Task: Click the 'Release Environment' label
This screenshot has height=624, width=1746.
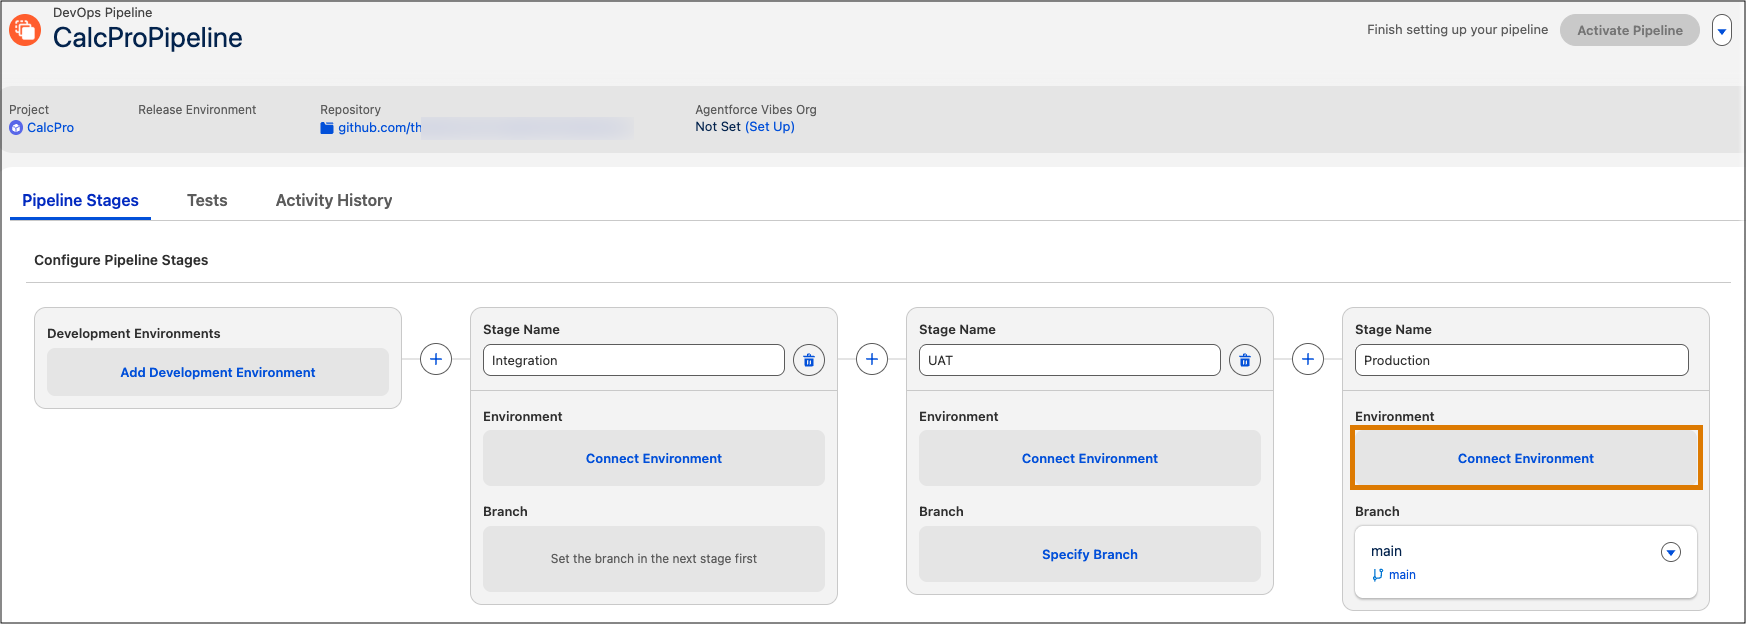Action: coord(197,110)
